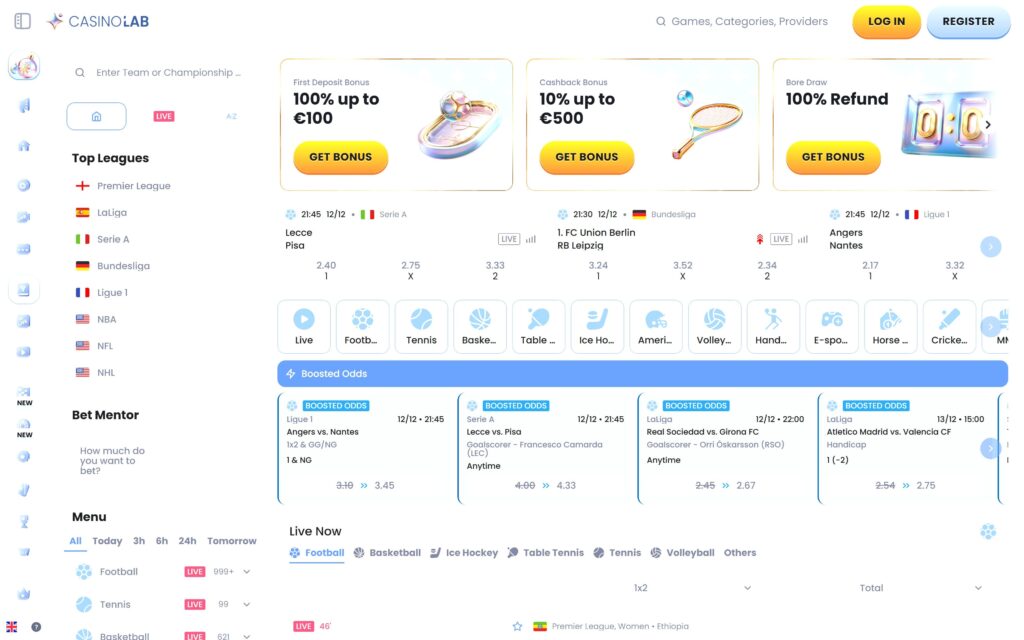This screenshot has width=1024, height=640.
Task: Click the next arrow on the bonus banner carousel
Action: point(988,125)
